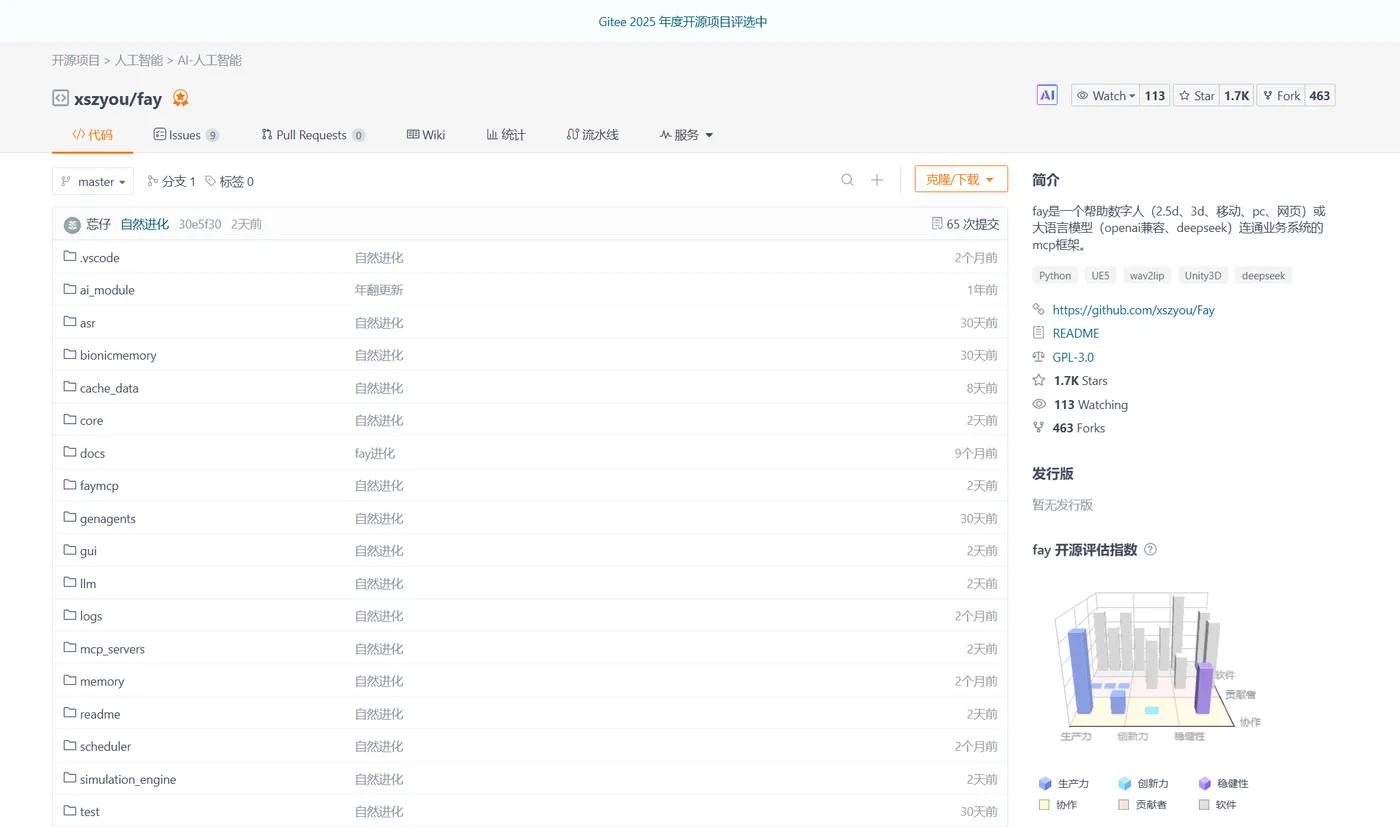Screen dimensions: 1400x827
Task: Click the folder icon for logs
Action: click(x=70, y=615)
